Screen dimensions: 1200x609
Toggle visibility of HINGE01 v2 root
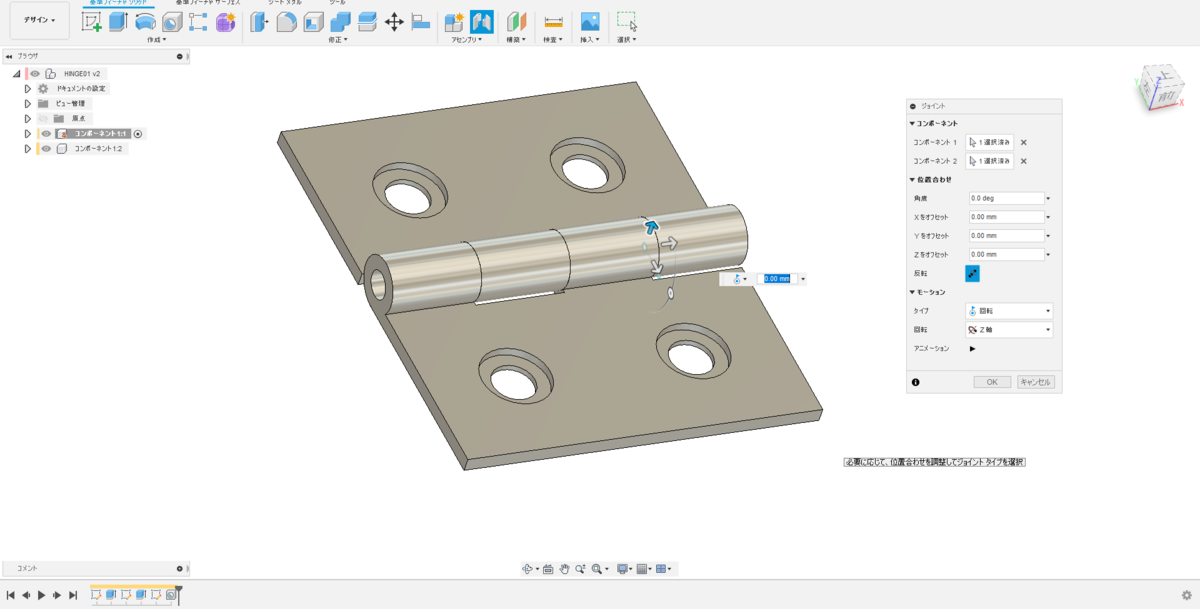(35, 74)
